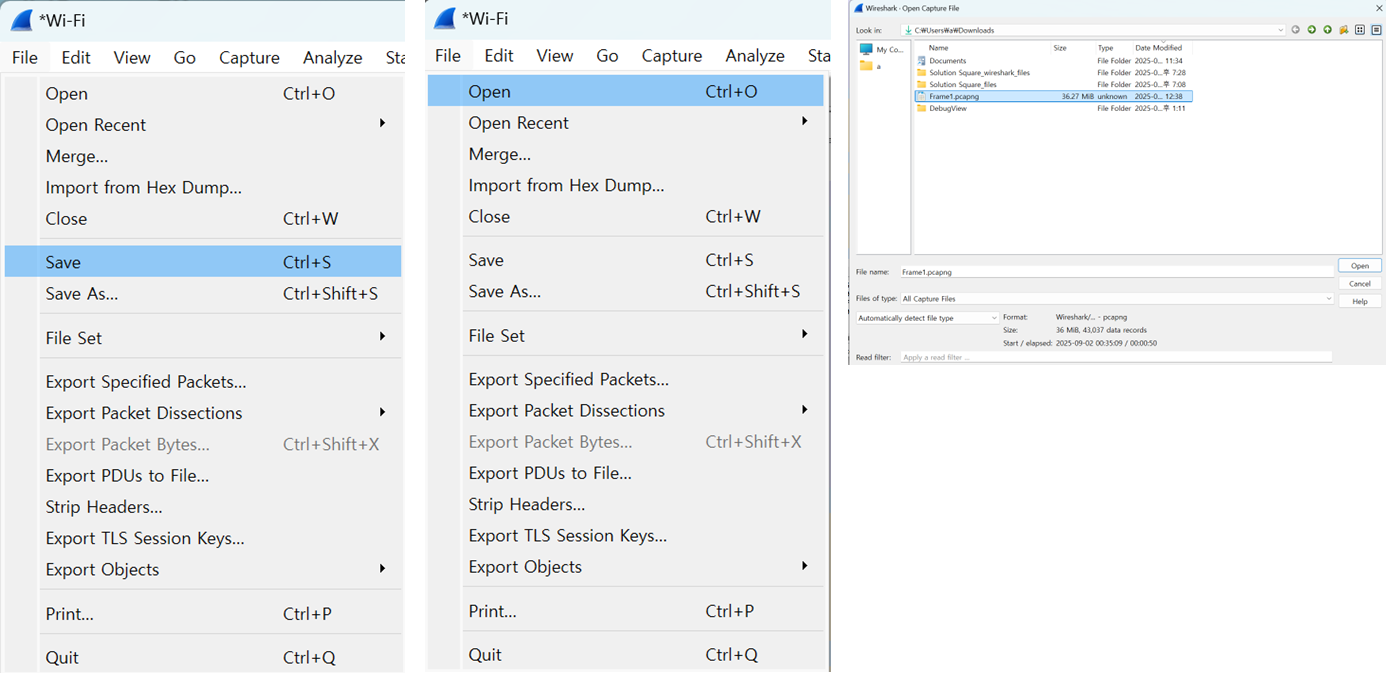Open Analyze menu in Save-highlighted window
This screenshot has height=673, width=1386.
tap(332, 57)
